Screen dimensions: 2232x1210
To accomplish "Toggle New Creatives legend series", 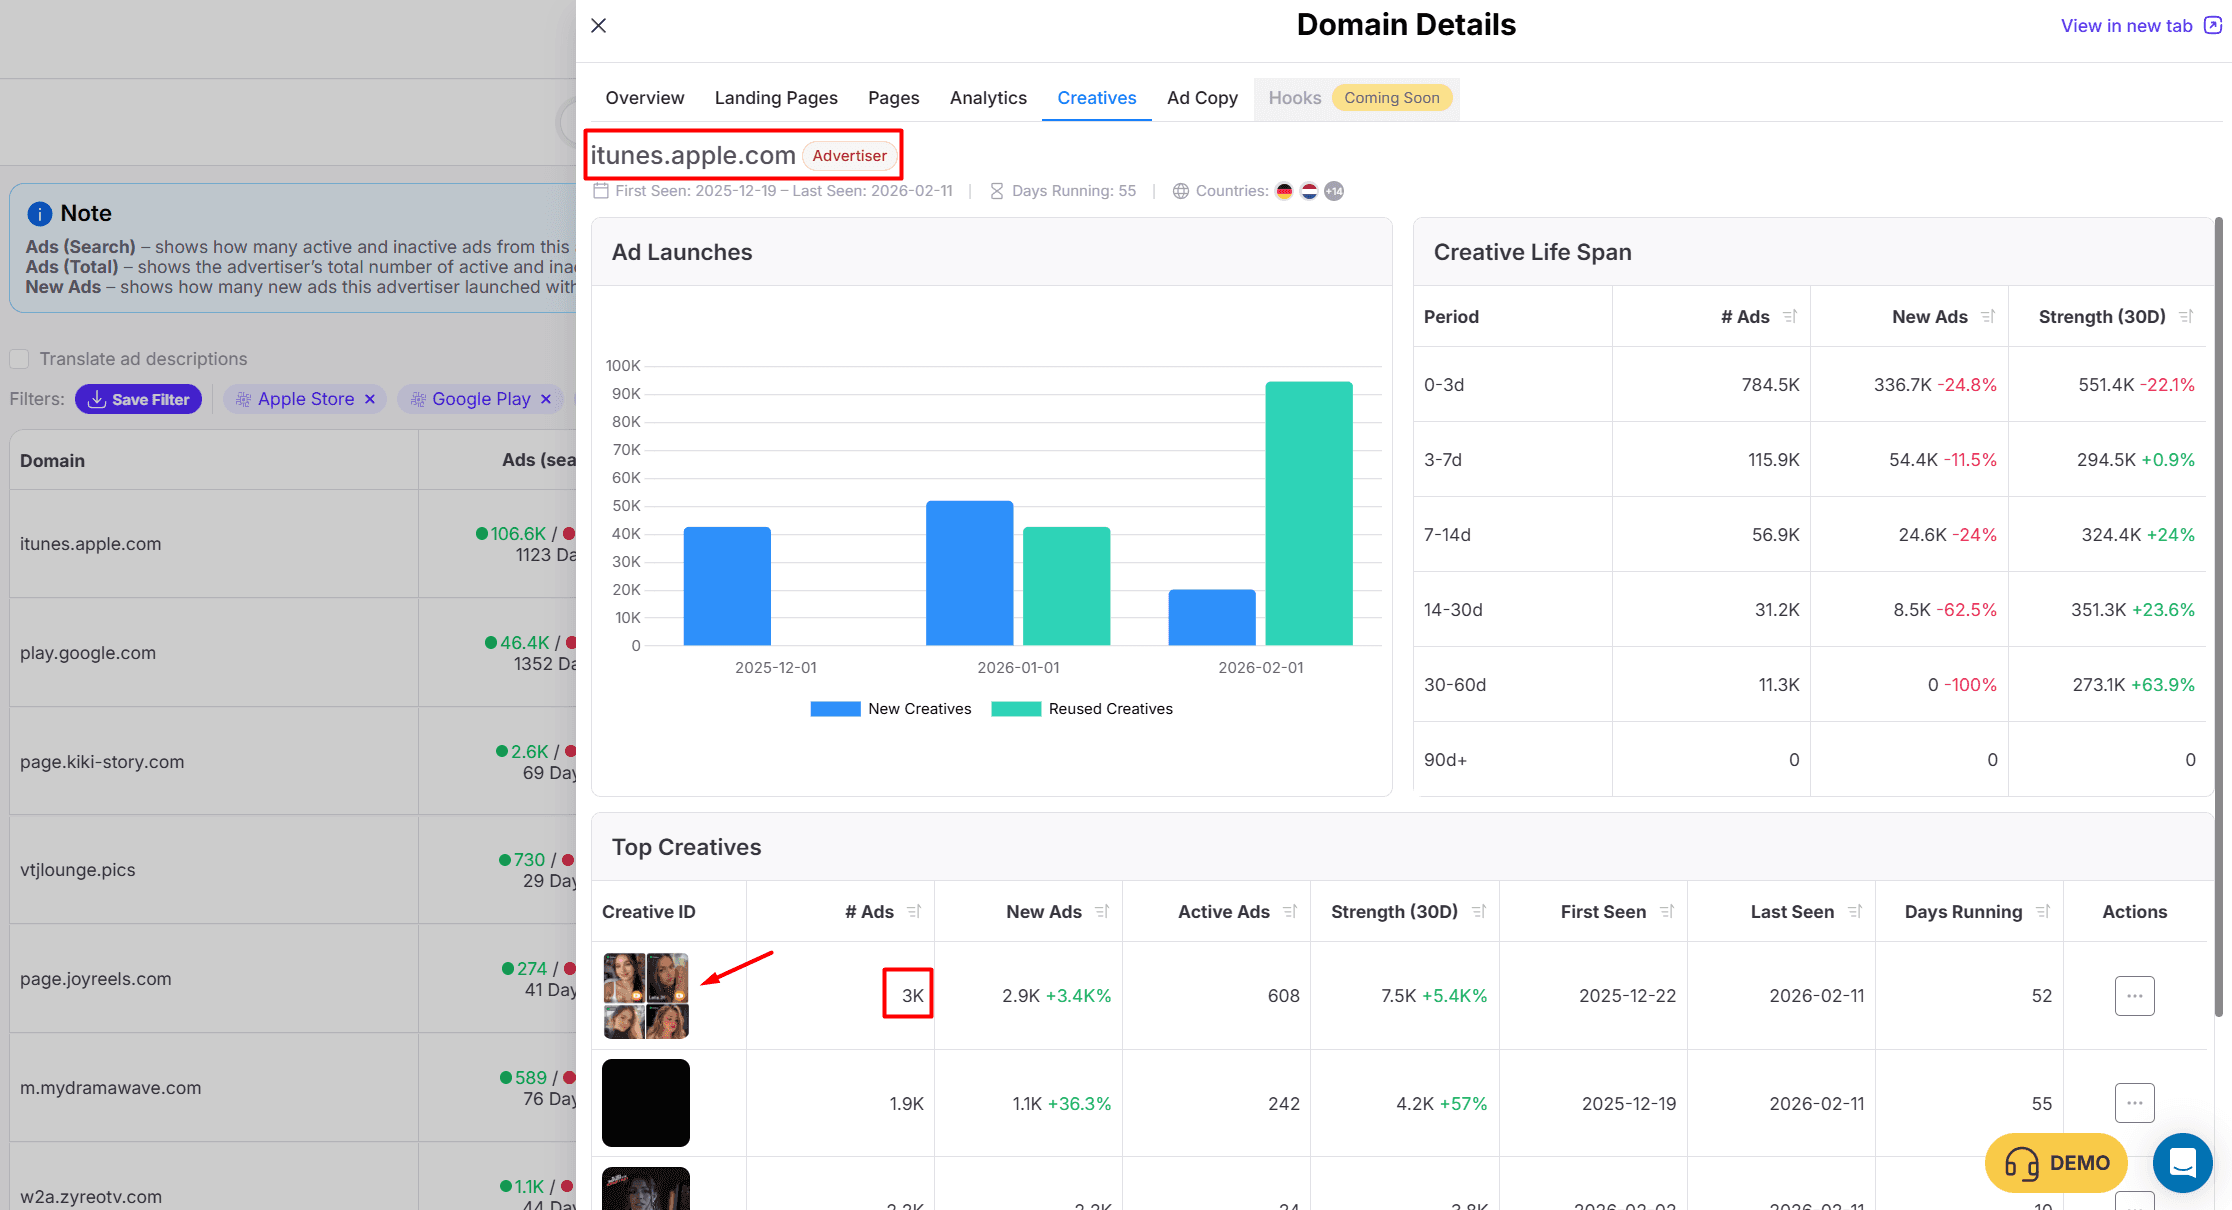I will tap(890, 709).
